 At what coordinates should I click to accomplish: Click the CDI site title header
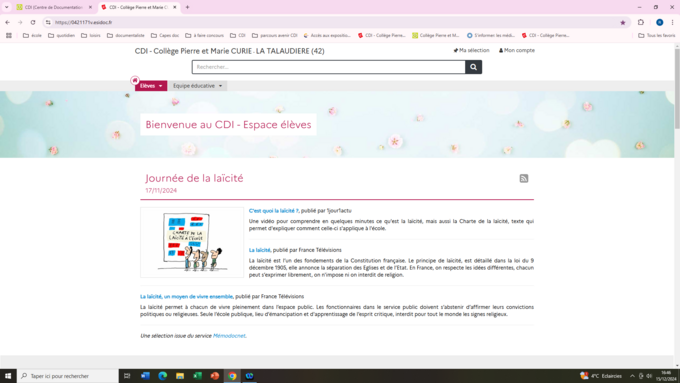(229, 51)
